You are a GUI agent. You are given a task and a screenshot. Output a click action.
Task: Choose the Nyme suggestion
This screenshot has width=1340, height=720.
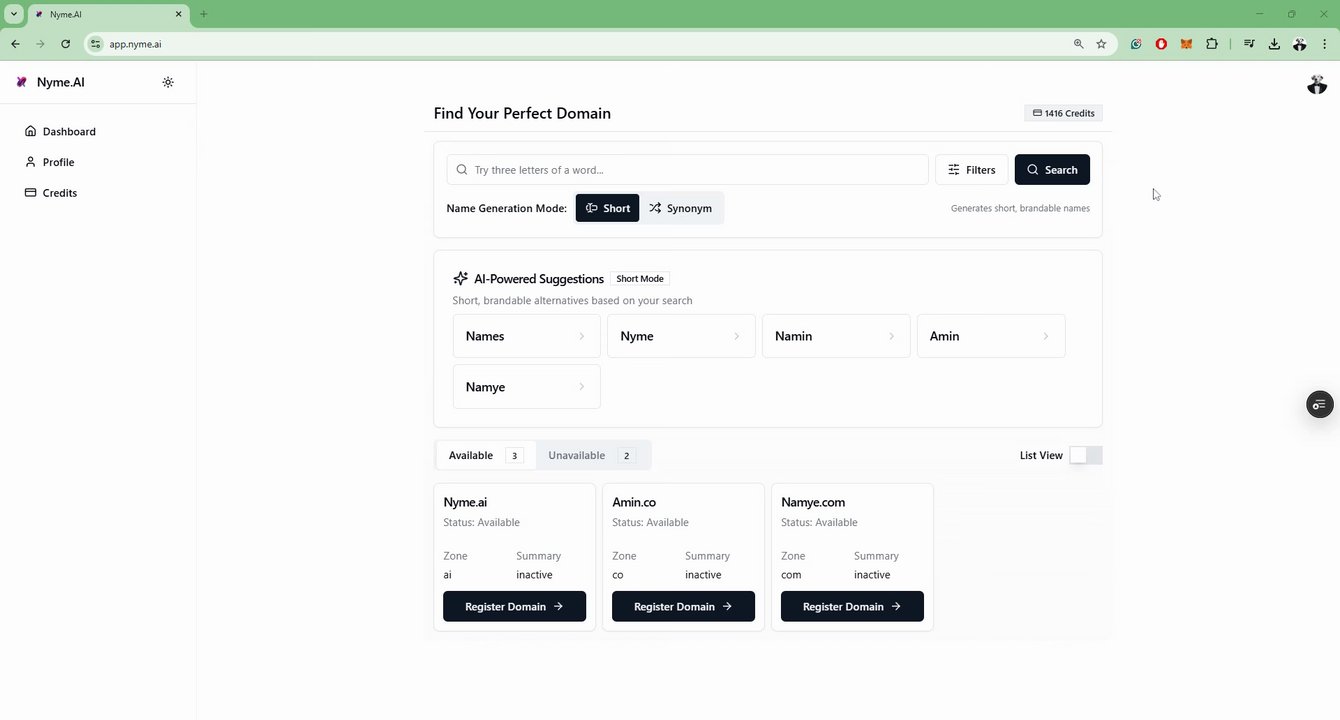click(681, 336)
